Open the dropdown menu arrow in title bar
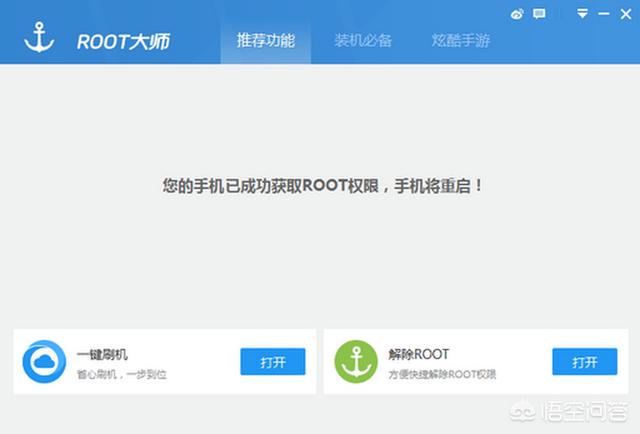Screen dimensions: 640x434 pos(582,13)
